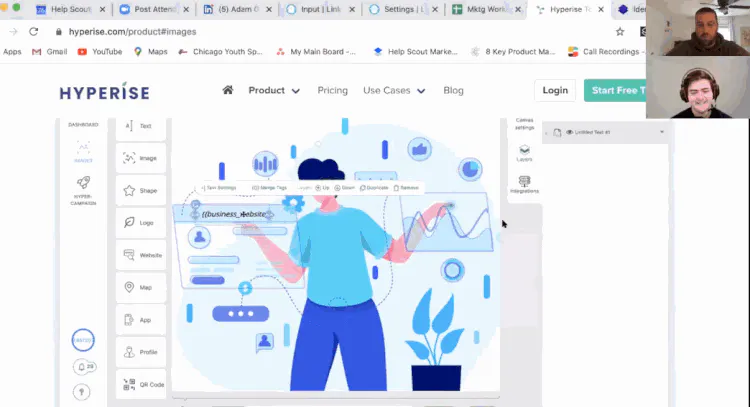Open the Apps bookmark
Image resolution: width=750 pixels, height=407 pixels.
pyautogui.click(x=12, y=52)
